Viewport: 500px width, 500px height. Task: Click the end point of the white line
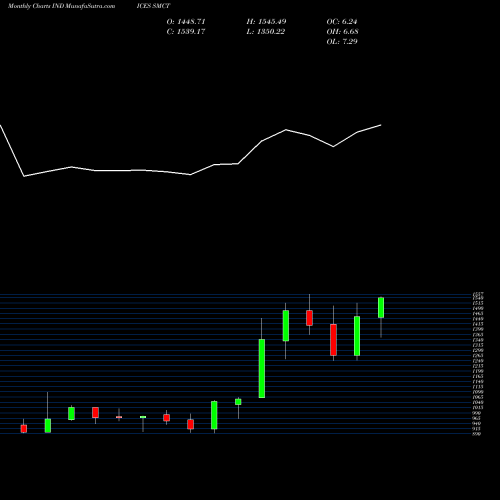tap(381, 125)
